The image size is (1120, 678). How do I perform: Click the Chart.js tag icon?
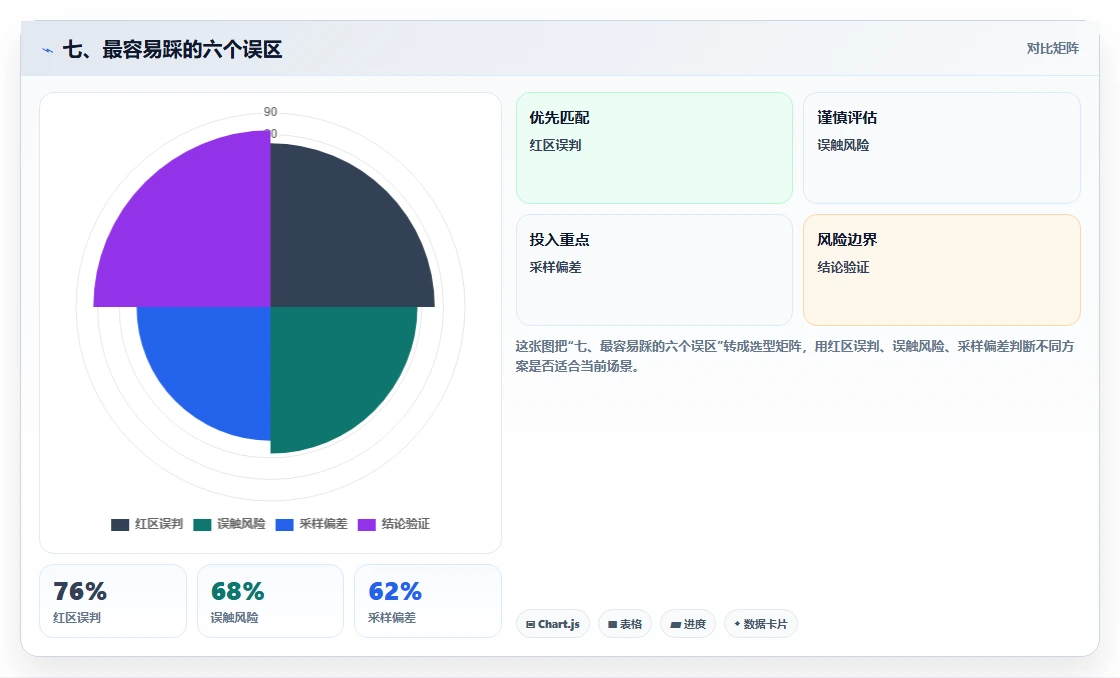tap(531, 624)
